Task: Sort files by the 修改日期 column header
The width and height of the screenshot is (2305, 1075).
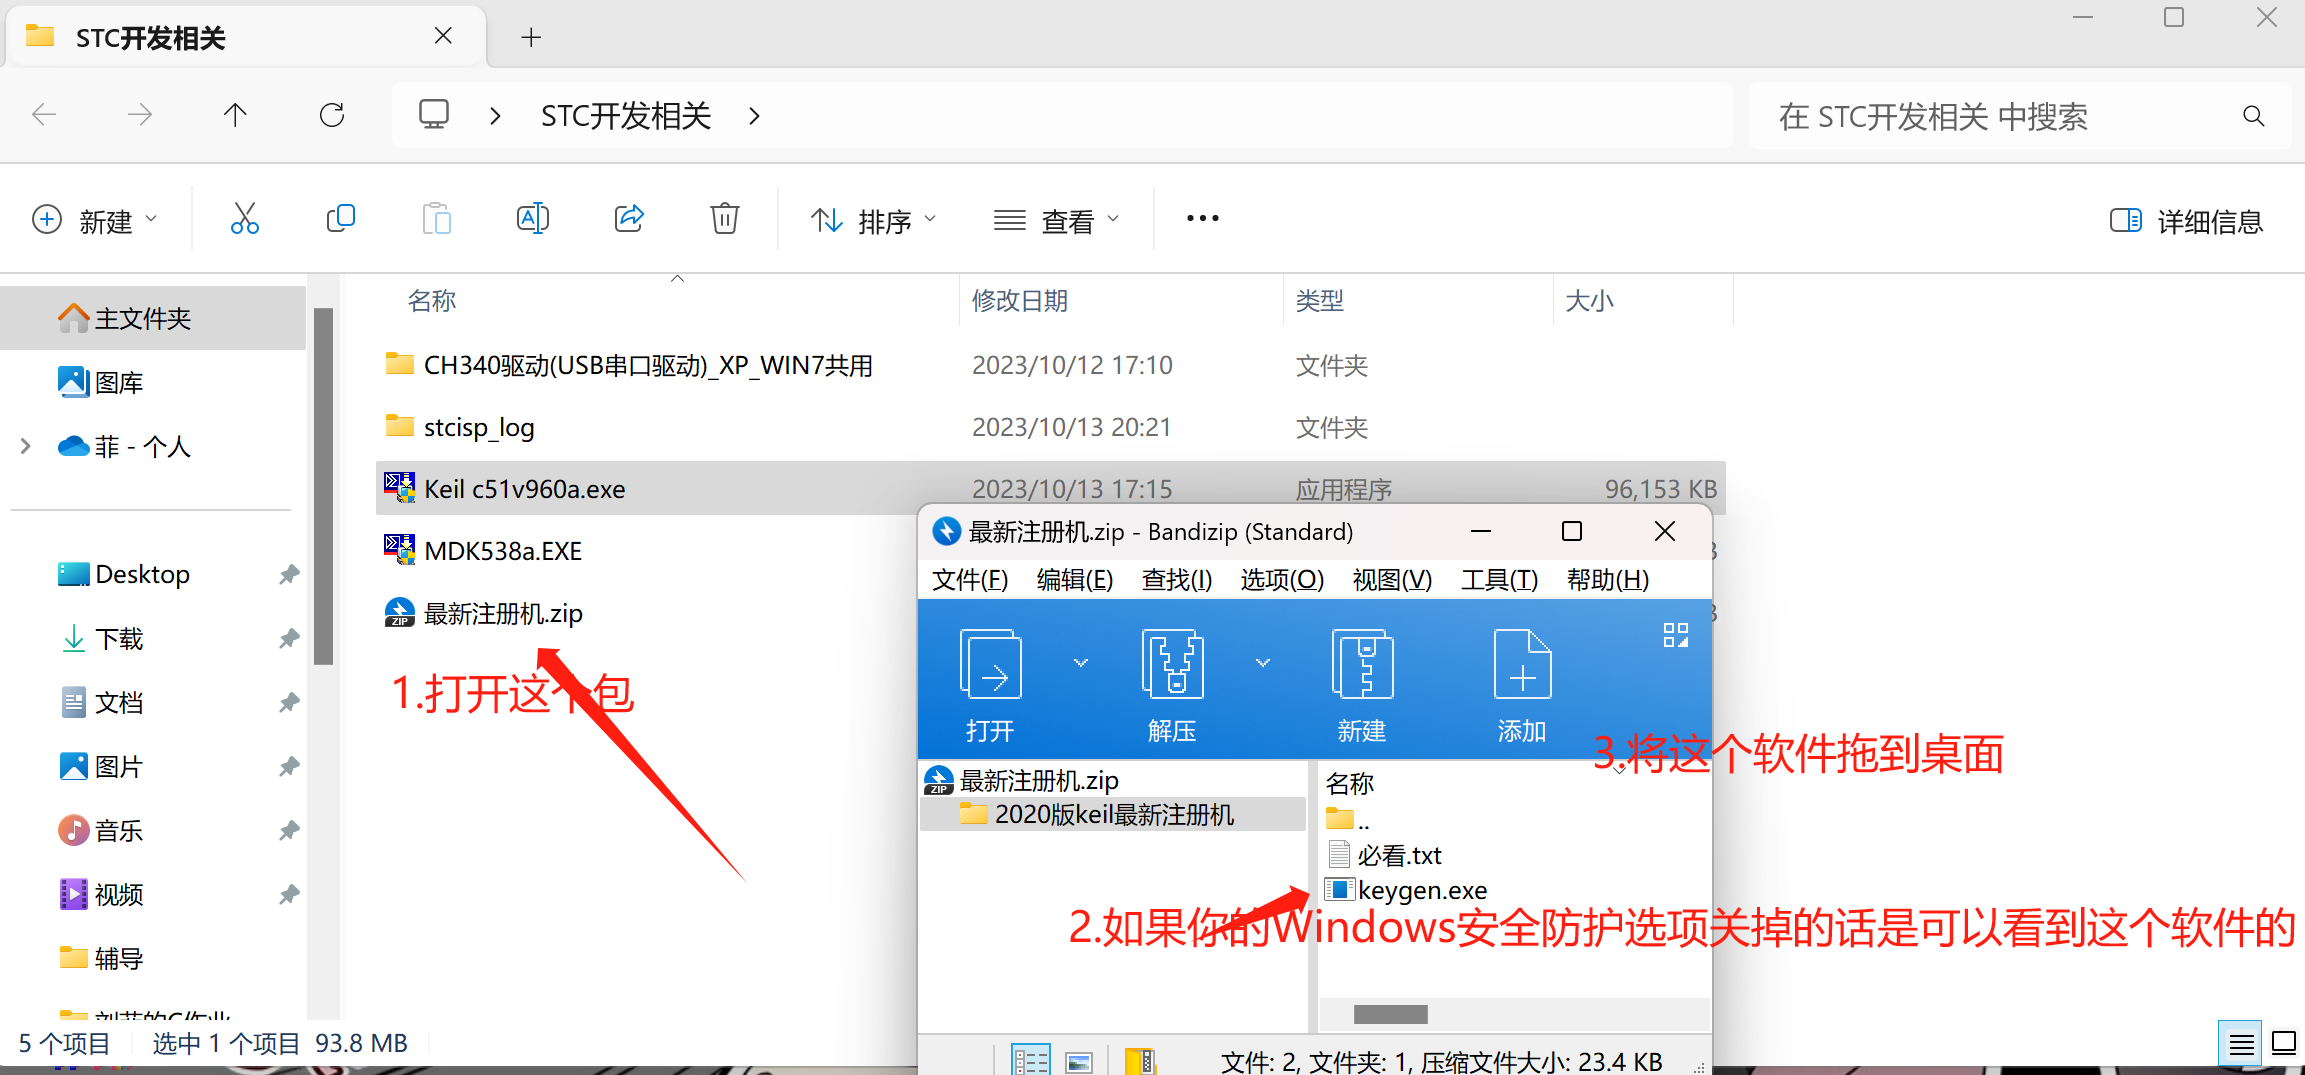Action: 1020,300
